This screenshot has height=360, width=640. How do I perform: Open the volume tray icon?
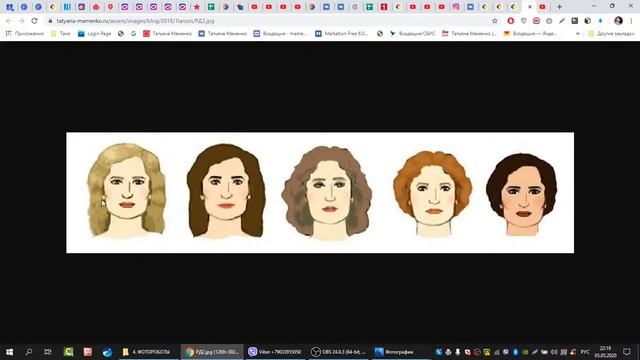(x=554, y=352)
